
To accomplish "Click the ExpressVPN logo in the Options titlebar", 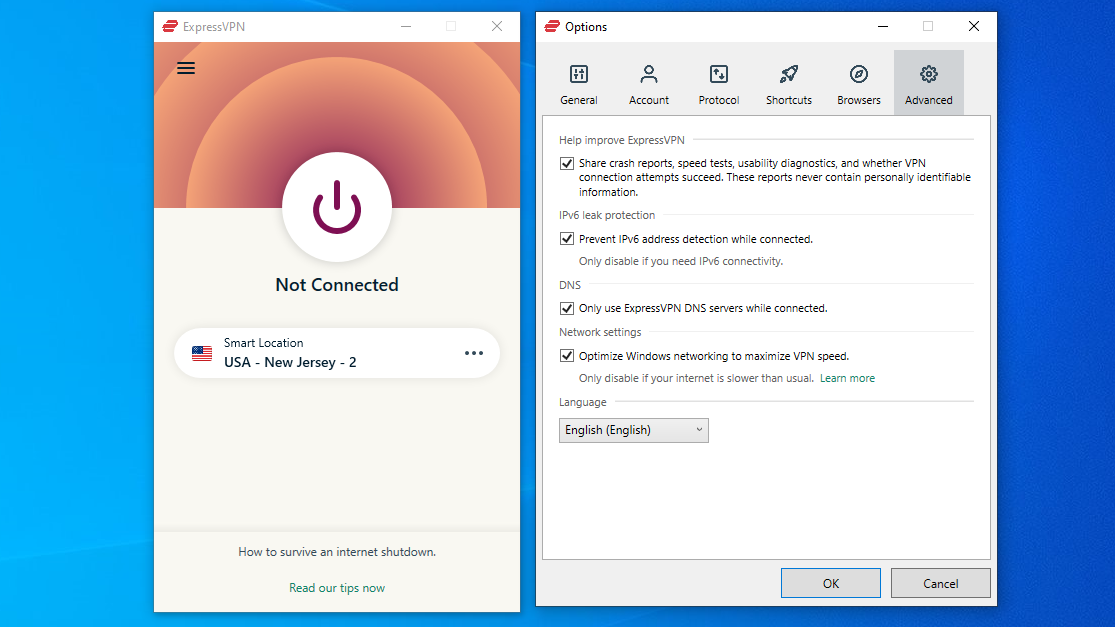I will tap(551, 26).
